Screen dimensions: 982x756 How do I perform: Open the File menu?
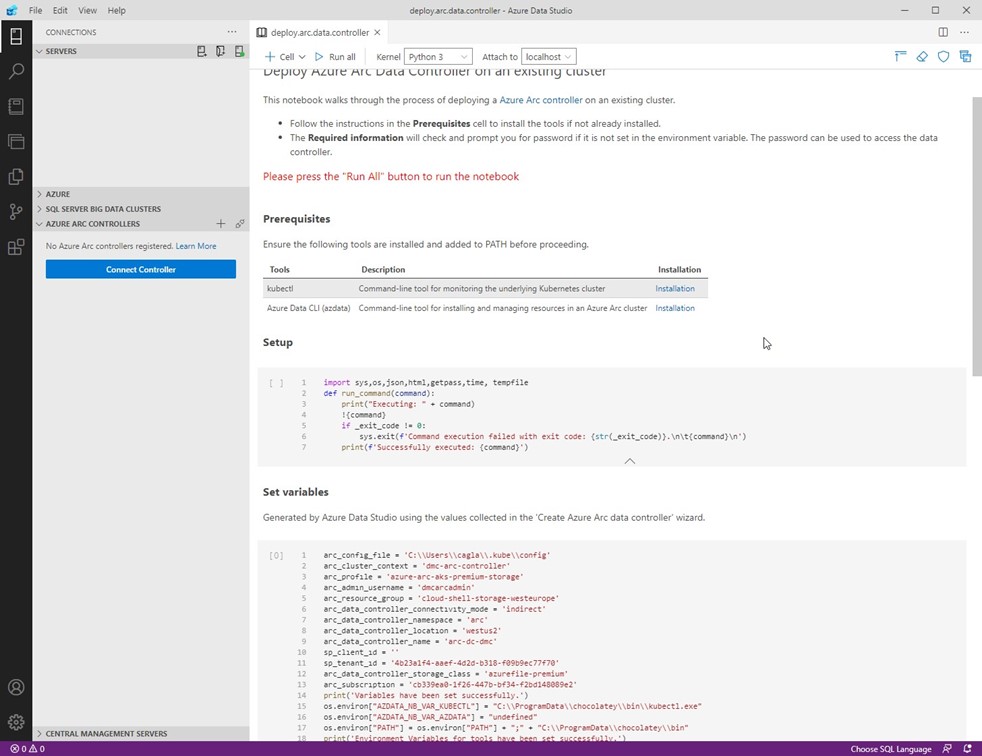[x=36, y=10]
